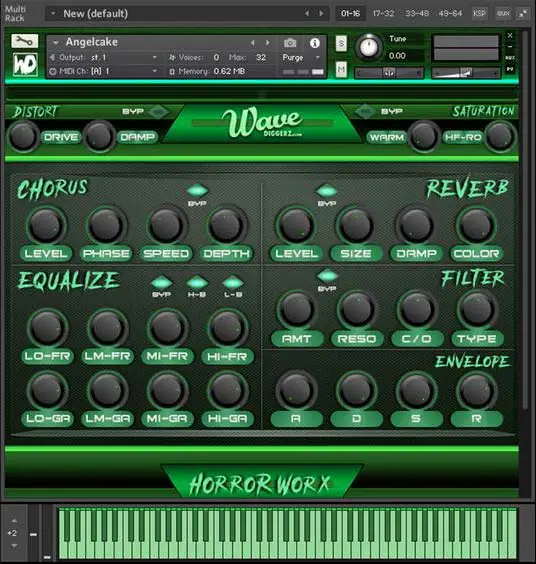Click the Saturation WARM knob

[423, 137]
